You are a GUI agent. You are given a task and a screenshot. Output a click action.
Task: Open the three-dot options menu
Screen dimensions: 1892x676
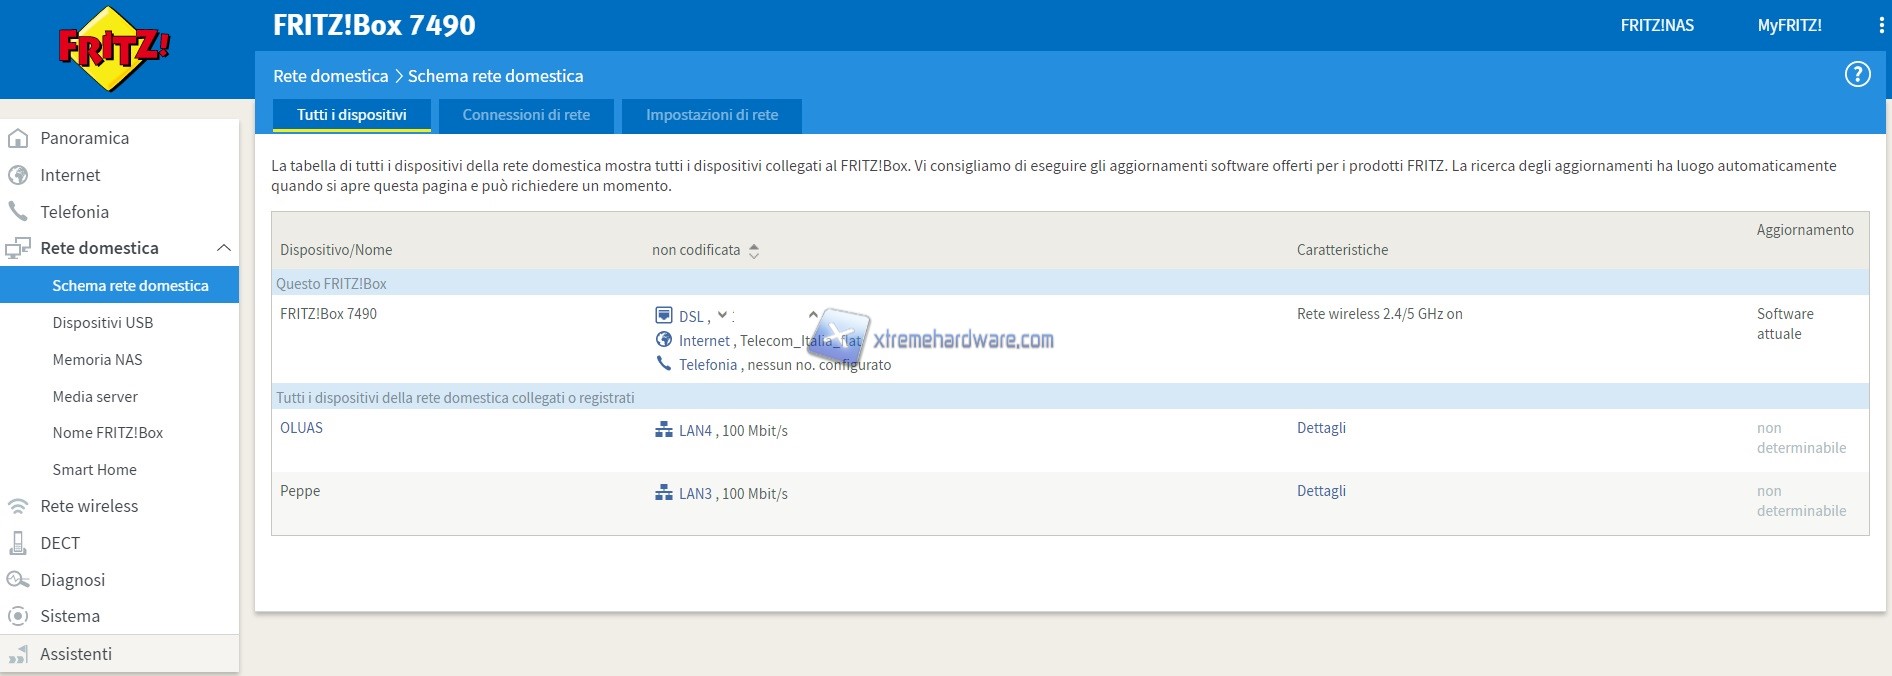pos(1881,26)
